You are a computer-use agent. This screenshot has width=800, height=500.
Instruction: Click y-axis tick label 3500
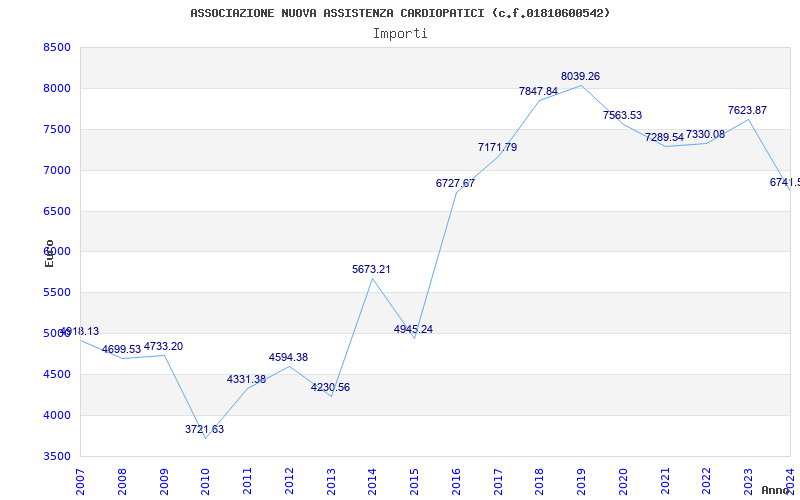57,456
